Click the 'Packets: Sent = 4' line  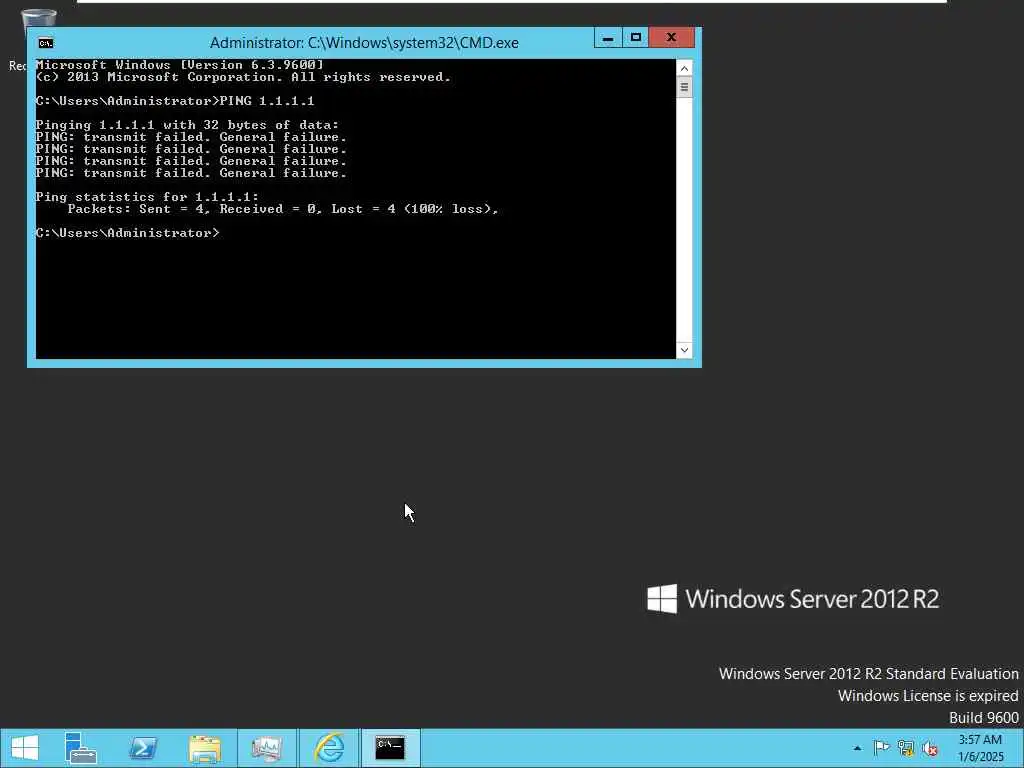click(x=283, y=209)
